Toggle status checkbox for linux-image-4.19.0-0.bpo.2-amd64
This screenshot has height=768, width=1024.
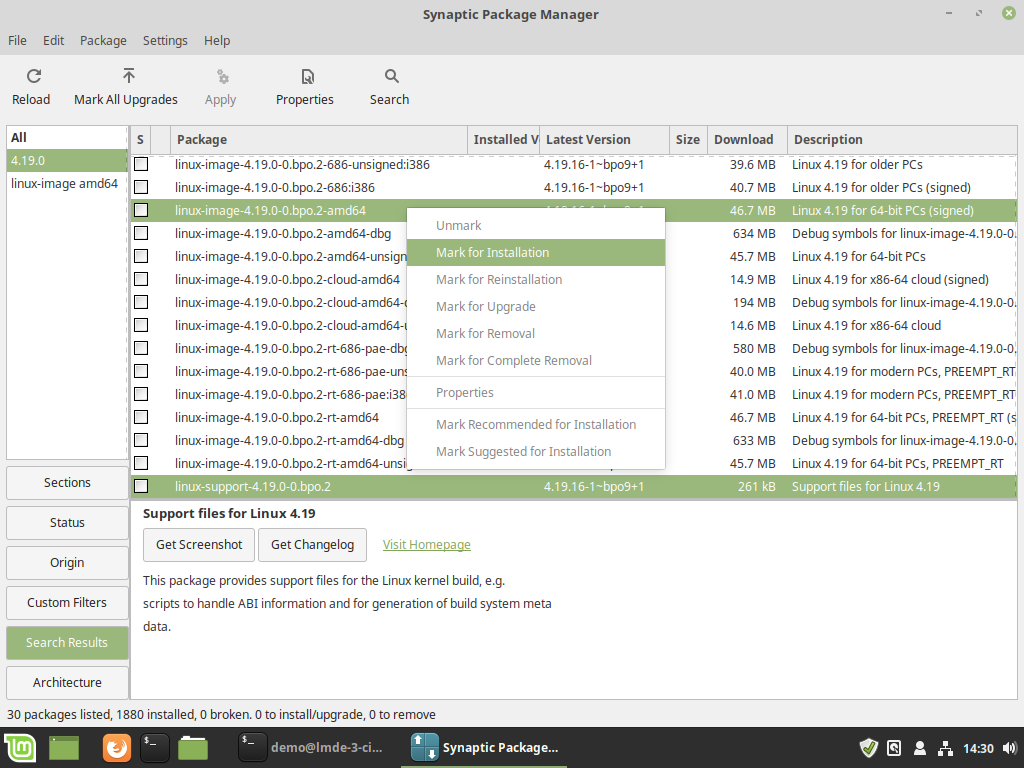[141, 210]
